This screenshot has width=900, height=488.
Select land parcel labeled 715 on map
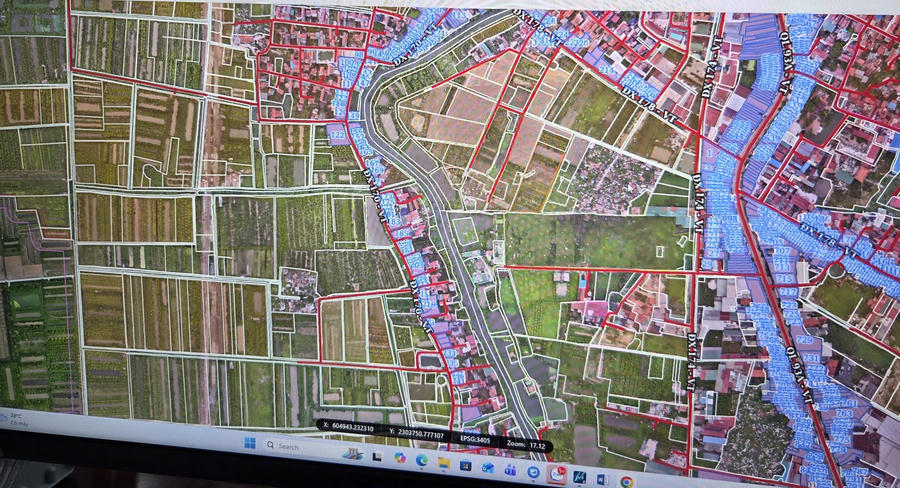[x=785, y=278]
